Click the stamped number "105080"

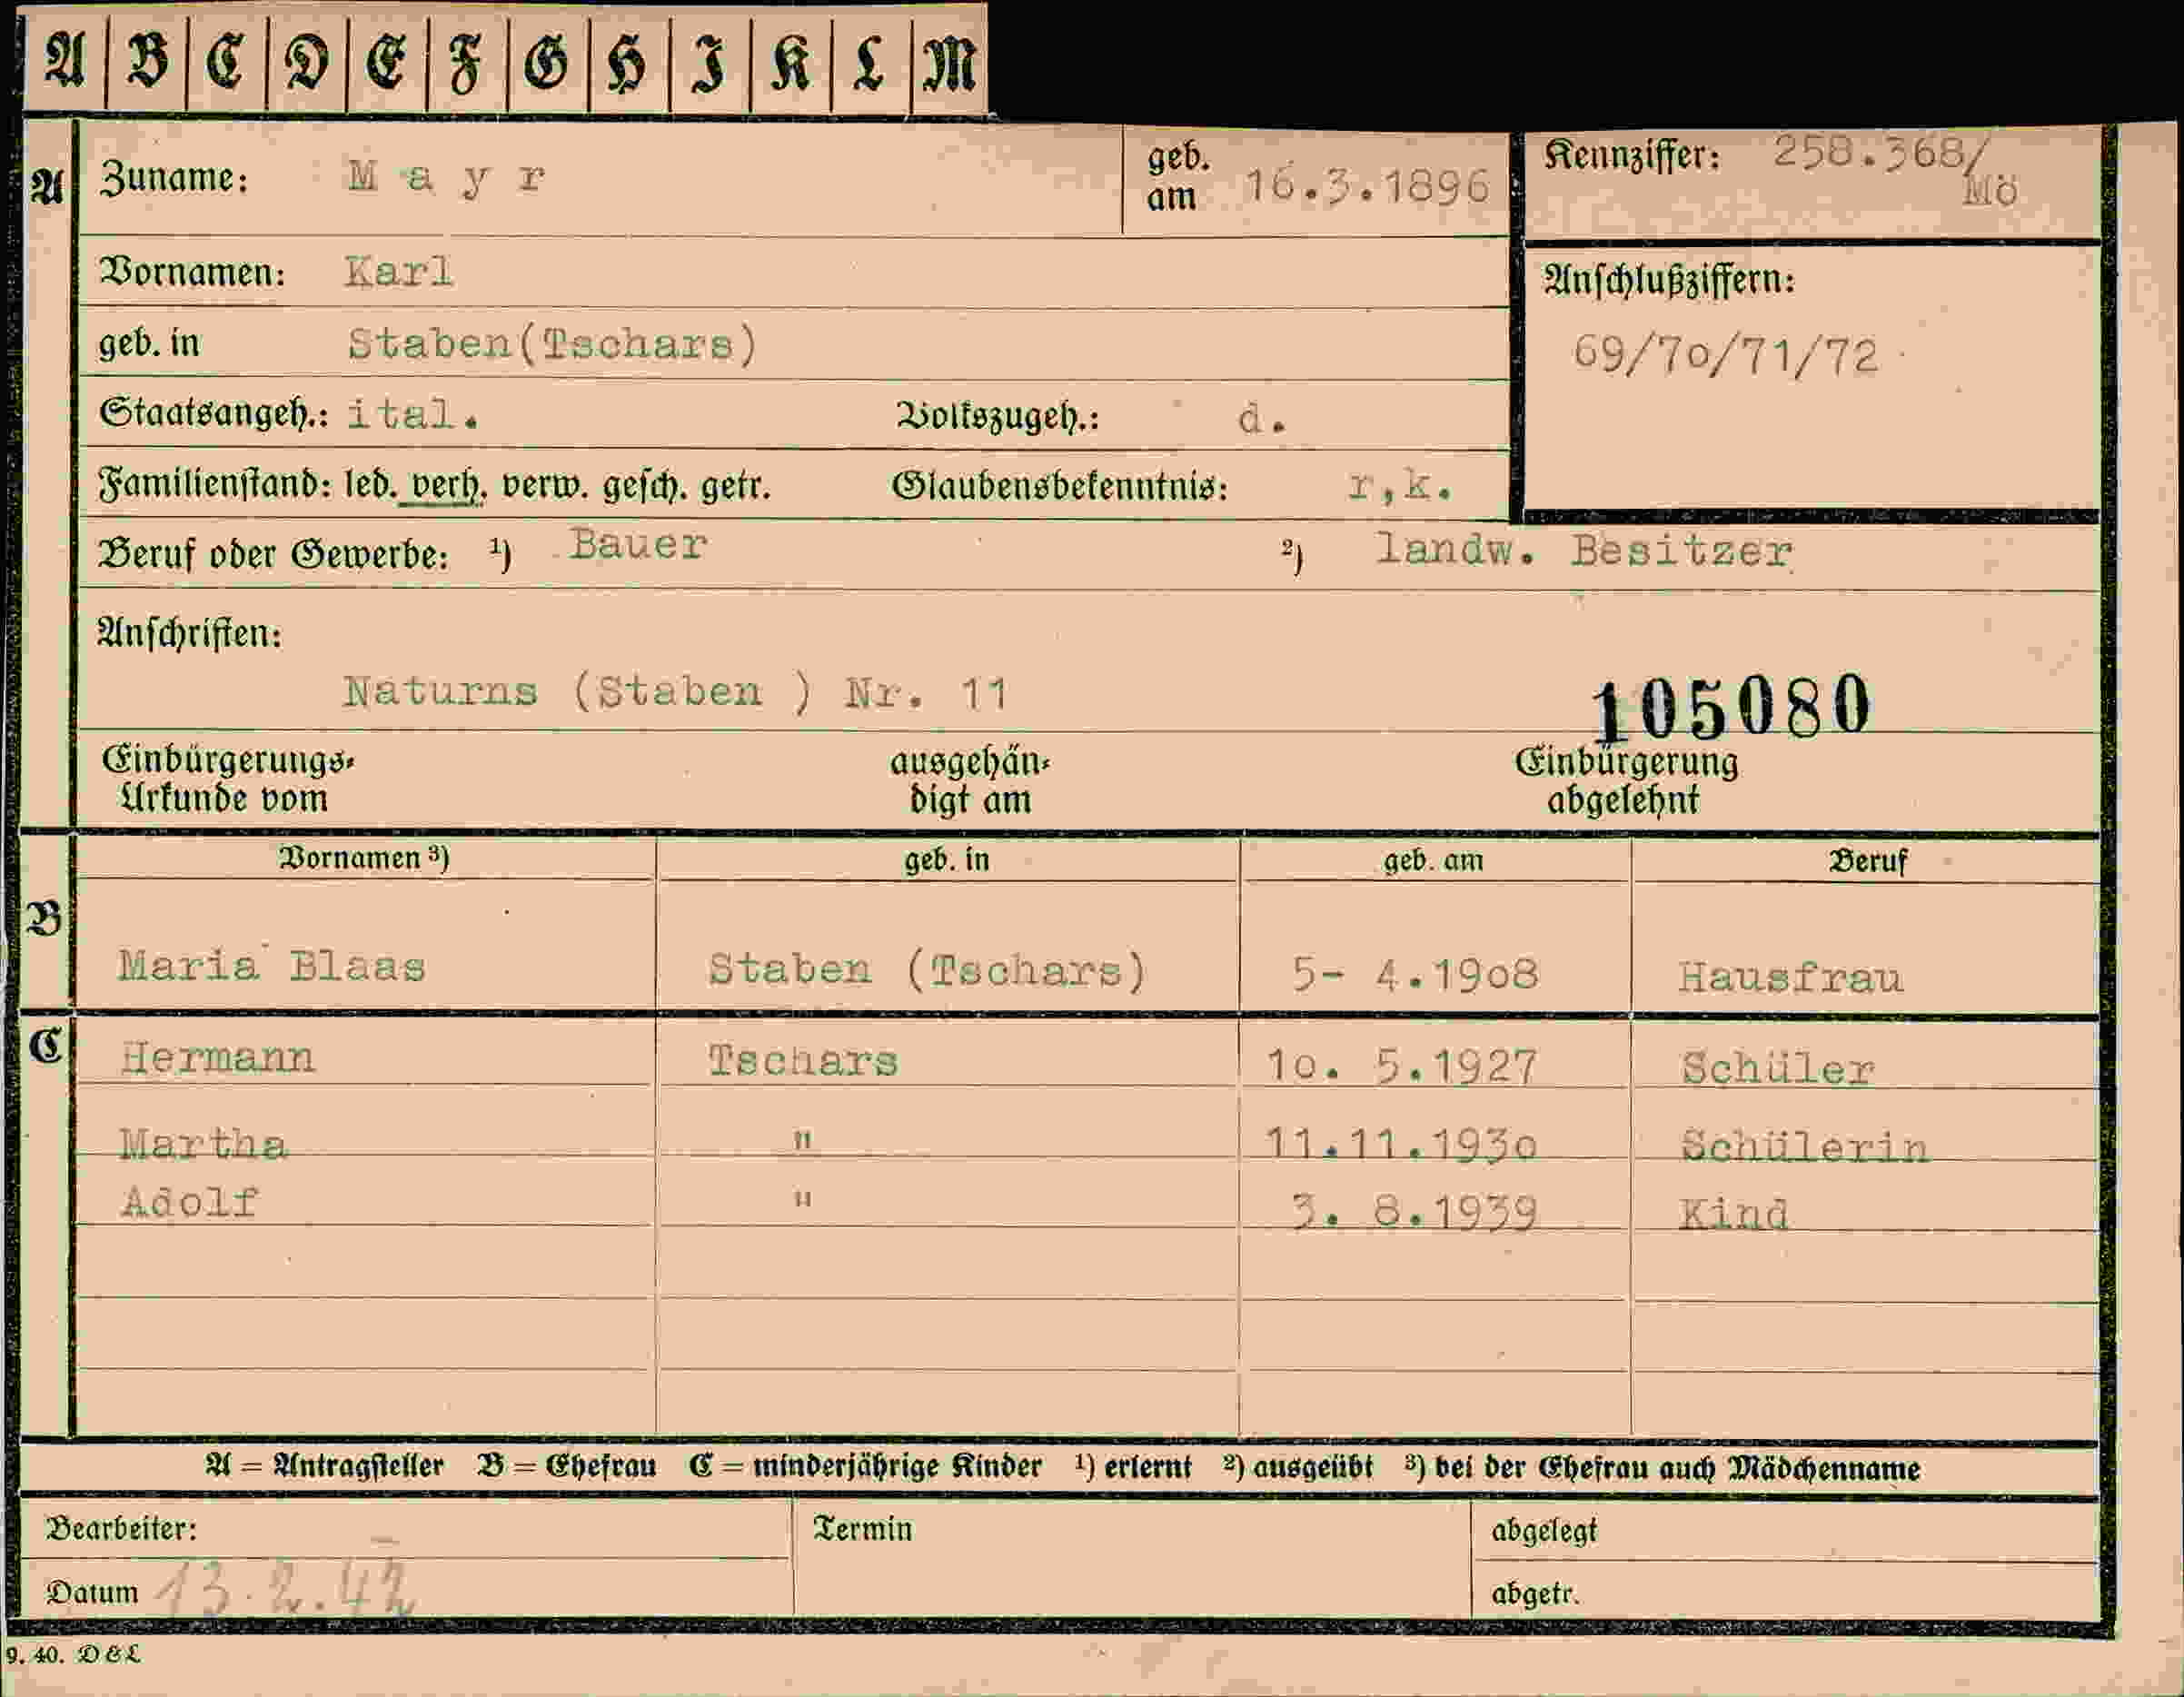pyautogui.click(x=1731, y=707)
